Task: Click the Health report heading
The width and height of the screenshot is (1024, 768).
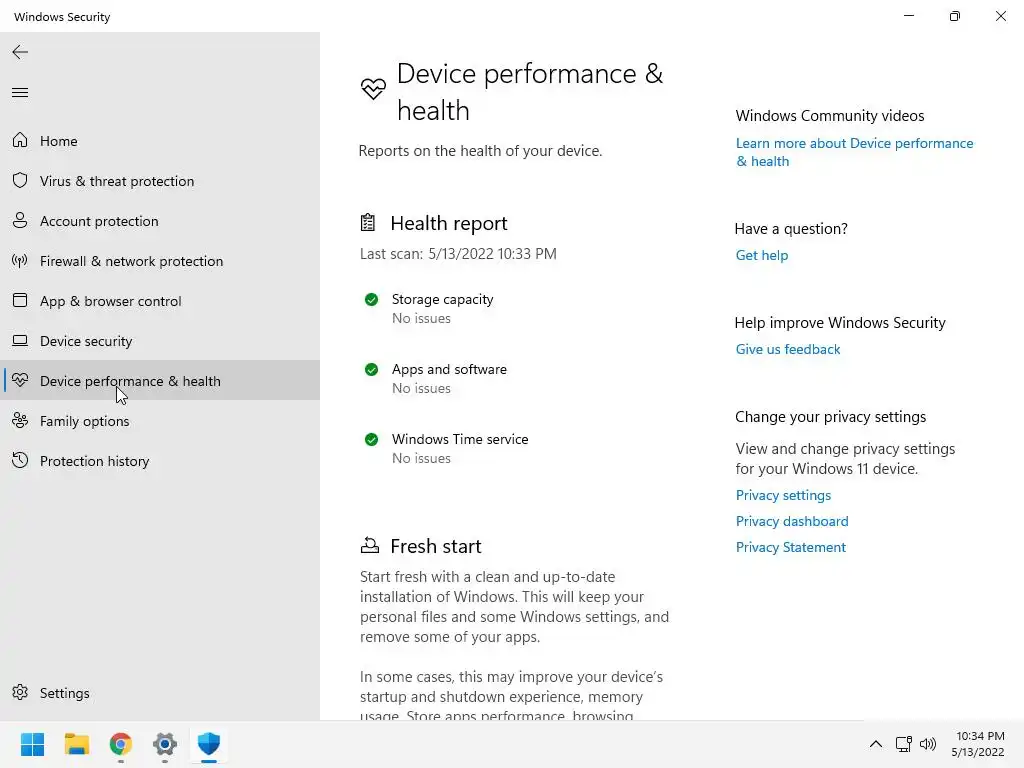Action: pos(449,223)
